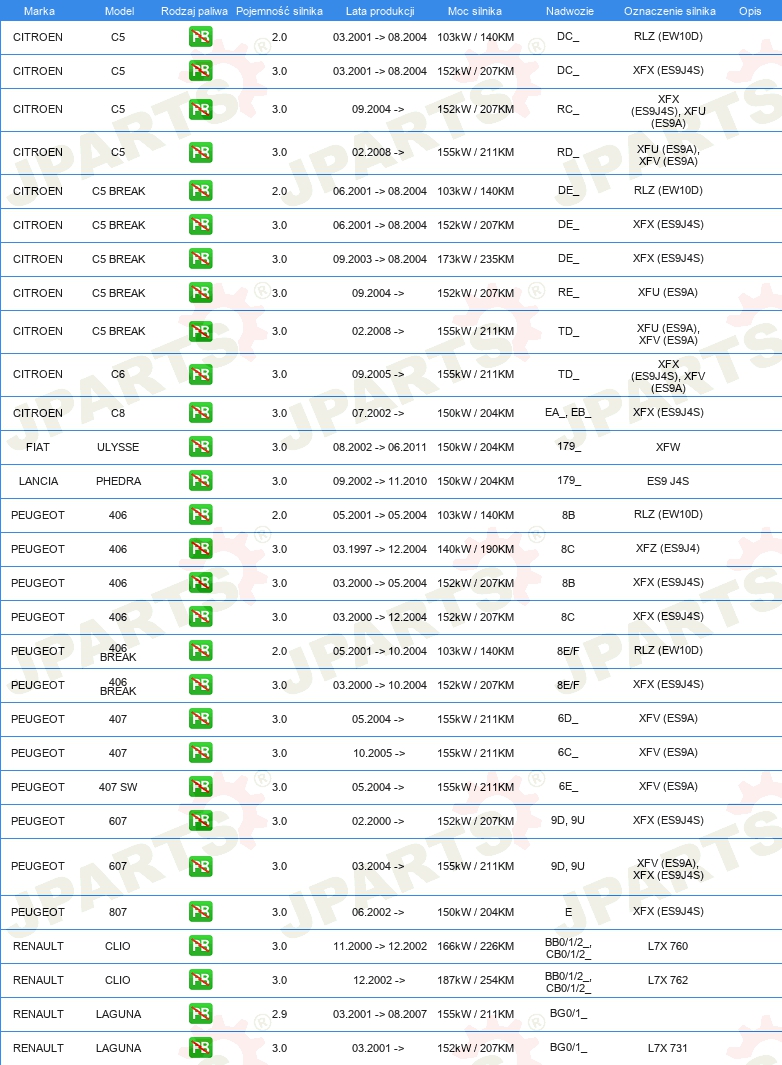Screen dimensions: 782x1065
Task: Click the 6E_ body code cell
Action: [x=568, y=786]
